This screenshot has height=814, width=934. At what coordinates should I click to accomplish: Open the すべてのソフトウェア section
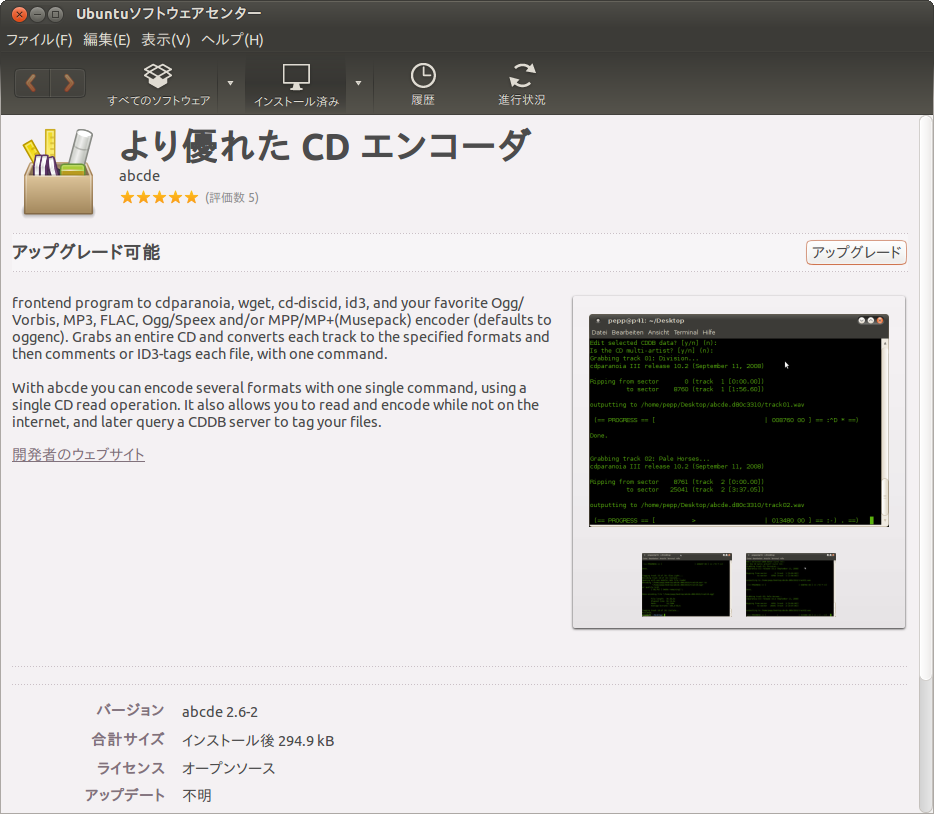click(x=158, y=84)
